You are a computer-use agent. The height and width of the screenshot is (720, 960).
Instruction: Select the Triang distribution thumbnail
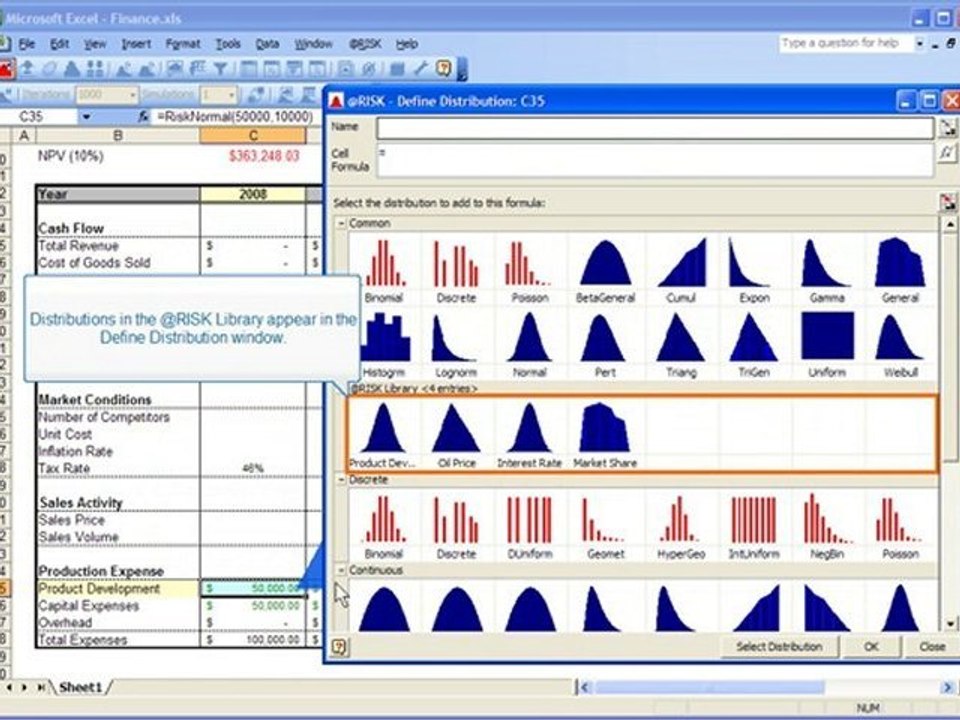pyautogui.click(x=681, y=345)
